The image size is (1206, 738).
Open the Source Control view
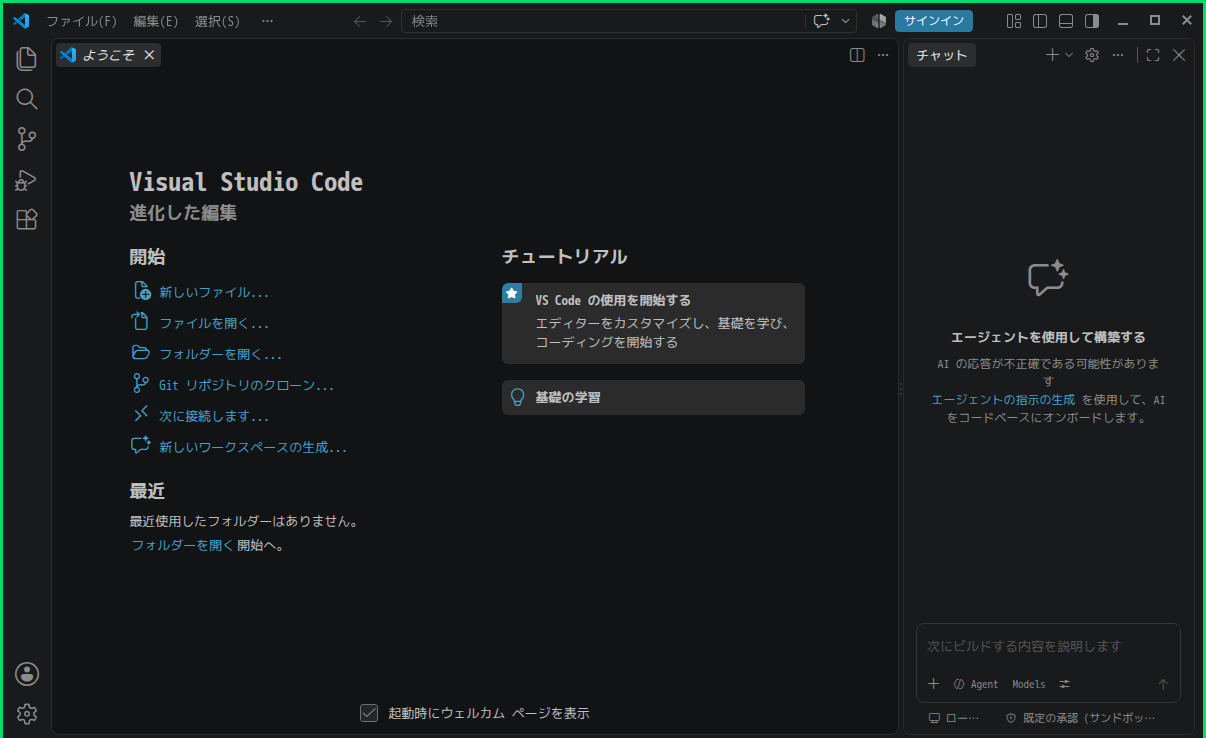[x=27, y=139]
